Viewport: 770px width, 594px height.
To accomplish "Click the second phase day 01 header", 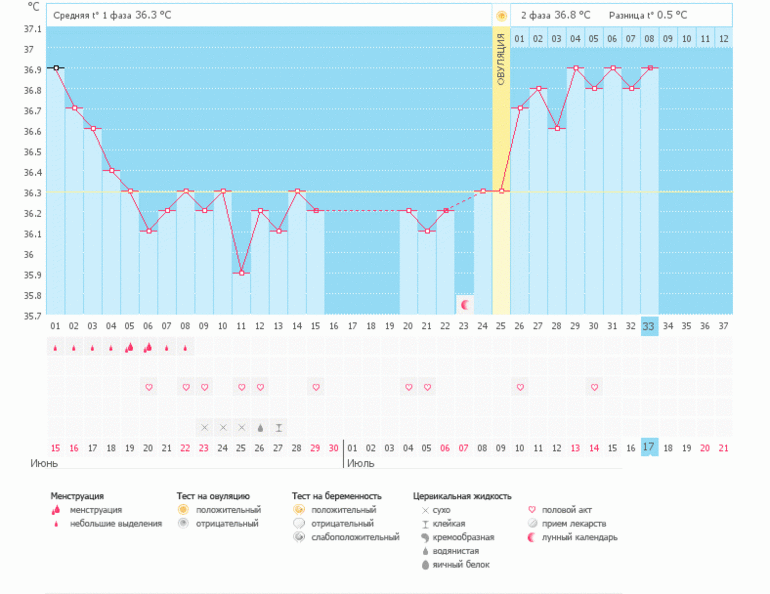I will [x=520, y=39].
